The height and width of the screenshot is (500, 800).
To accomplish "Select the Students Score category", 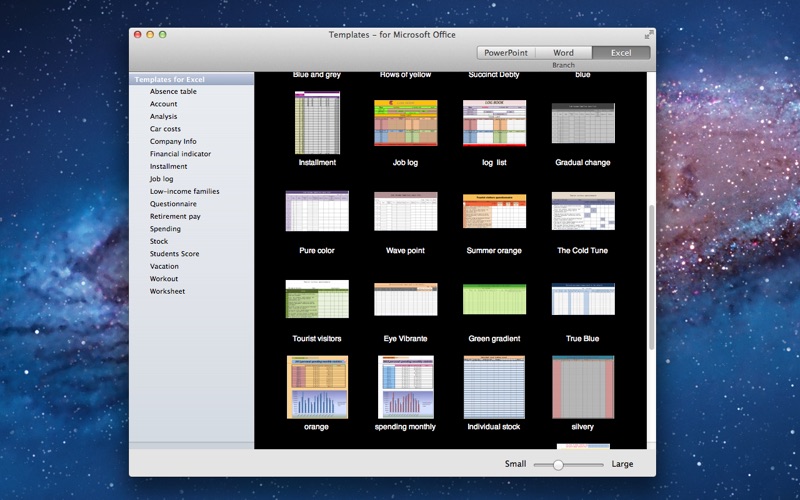I will pos(174,254).
